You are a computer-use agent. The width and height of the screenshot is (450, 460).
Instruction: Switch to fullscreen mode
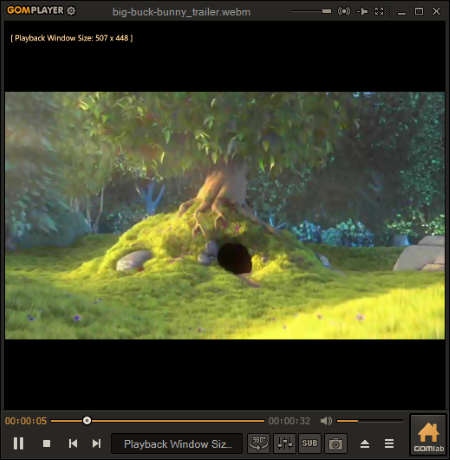tap(379, 12)
